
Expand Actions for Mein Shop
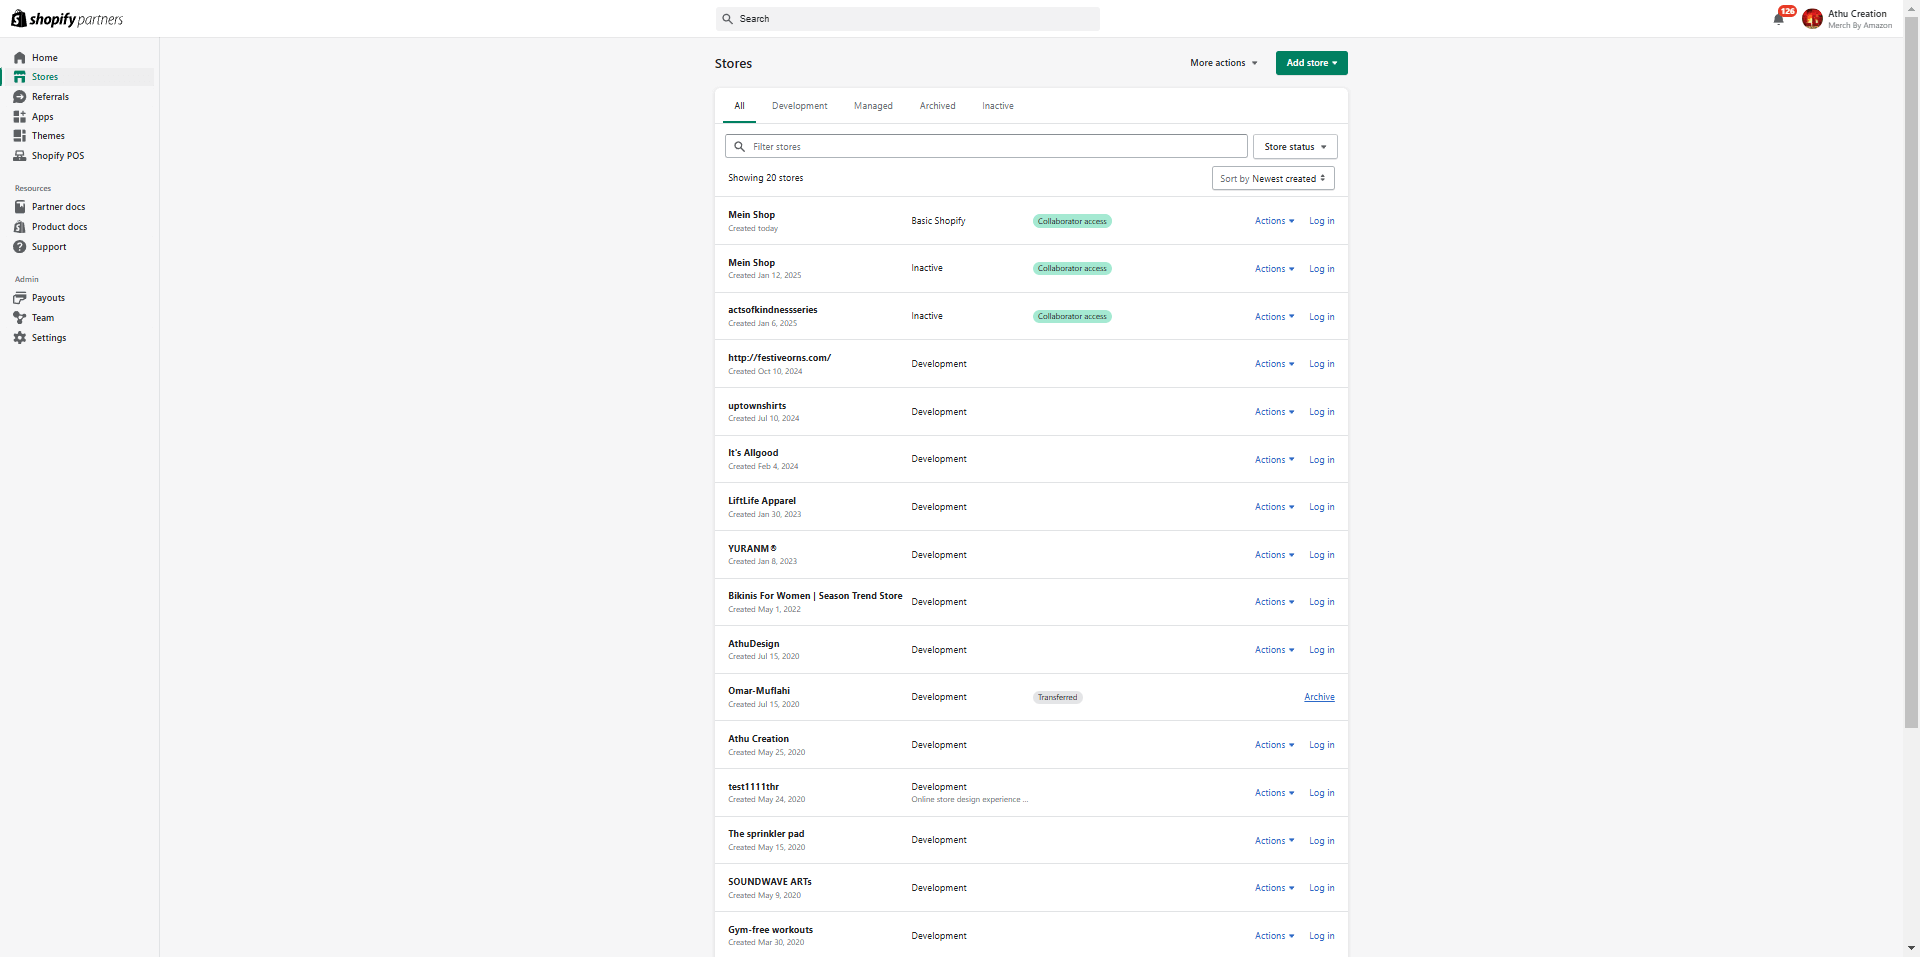click(1273, 221)
